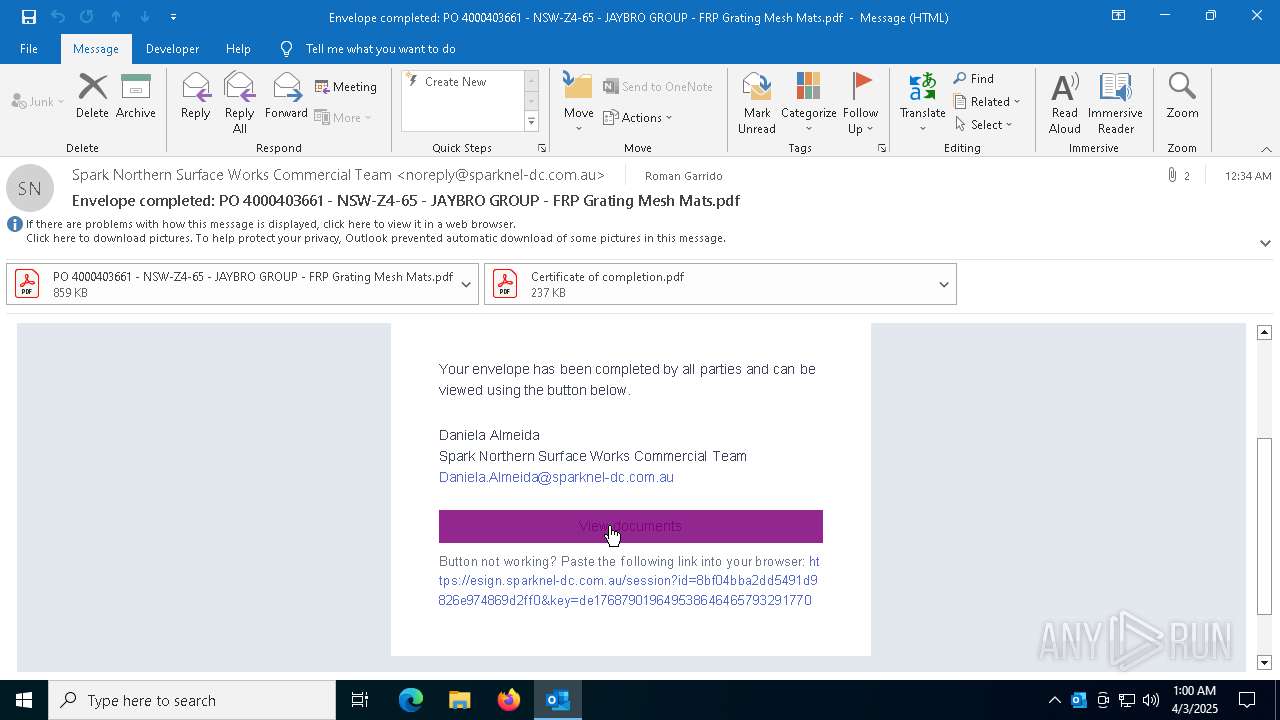Click the Save icon in title bar
Screen dimensions: 1280x720
coord(28,17)
